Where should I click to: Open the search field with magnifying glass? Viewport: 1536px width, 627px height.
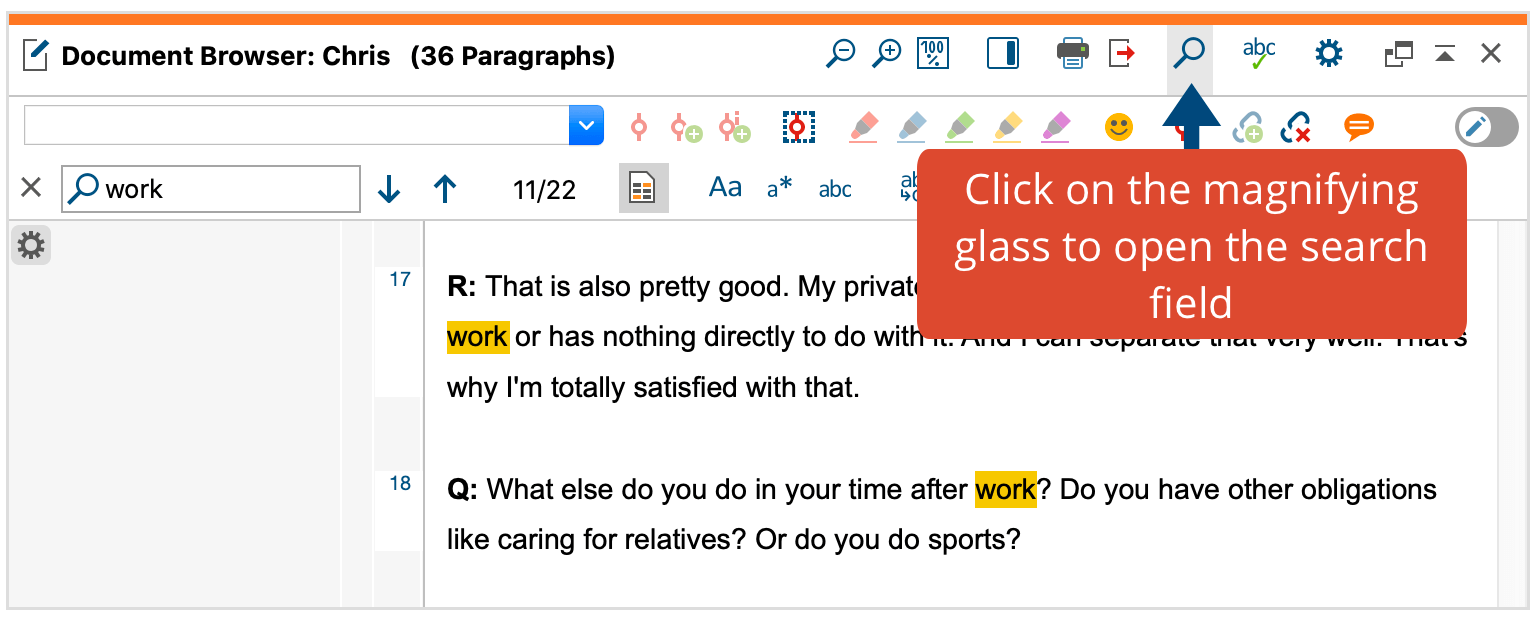pos(1189,53)
